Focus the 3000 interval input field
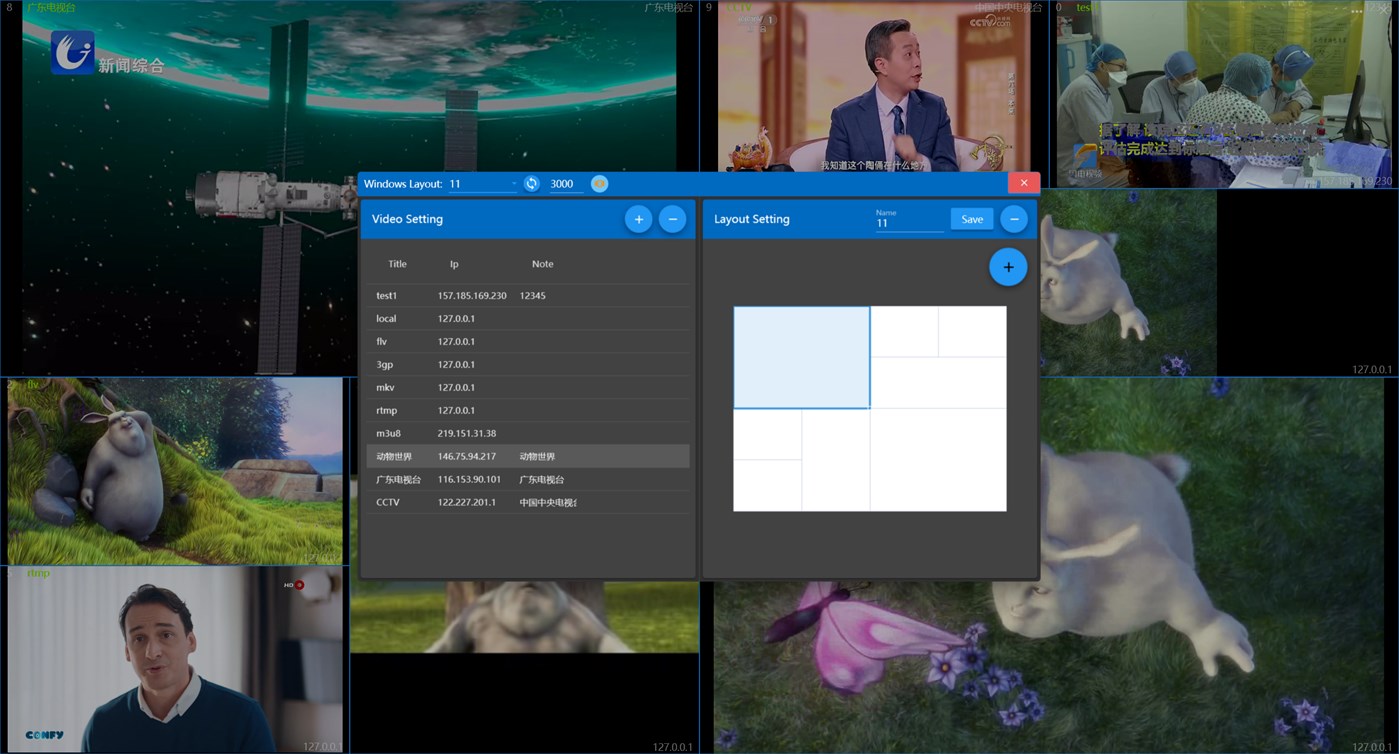Viewport: 1399px width, 754px height. pos(566,183)
